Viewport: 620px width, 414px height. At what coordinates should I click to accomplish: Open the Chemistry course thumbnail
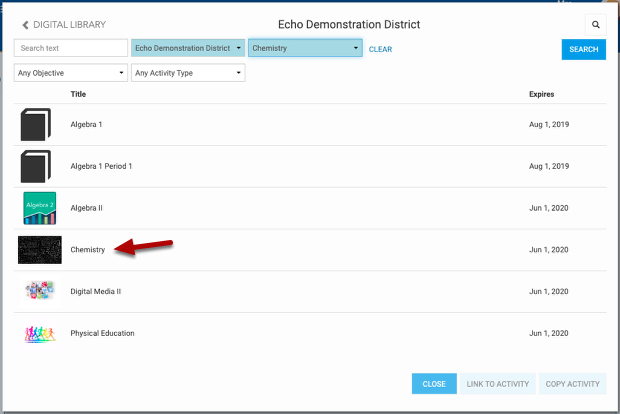tap(39, 249)
